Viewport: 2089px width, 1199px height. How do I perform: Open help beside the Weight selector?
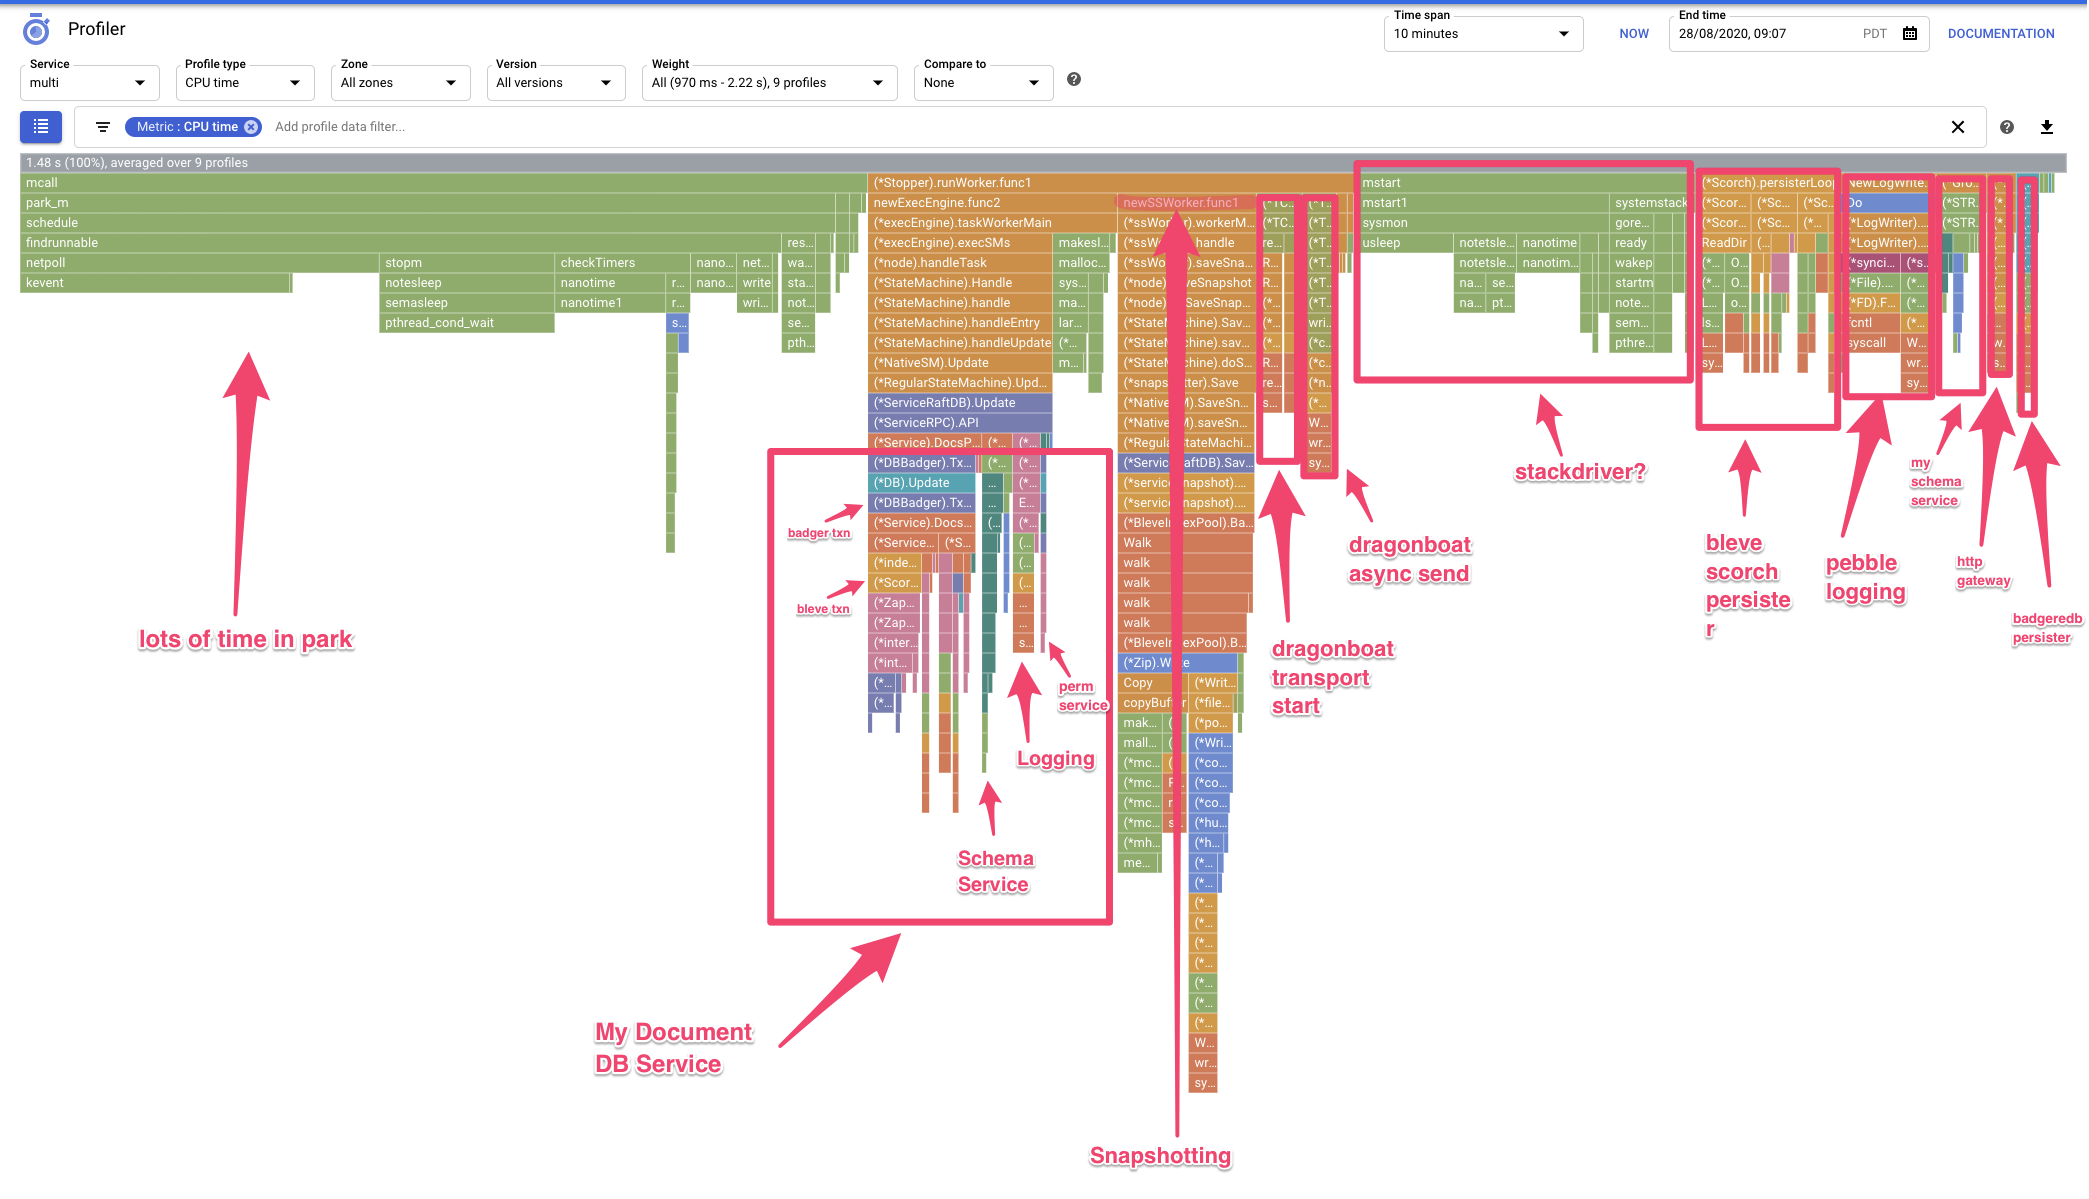1074,78
